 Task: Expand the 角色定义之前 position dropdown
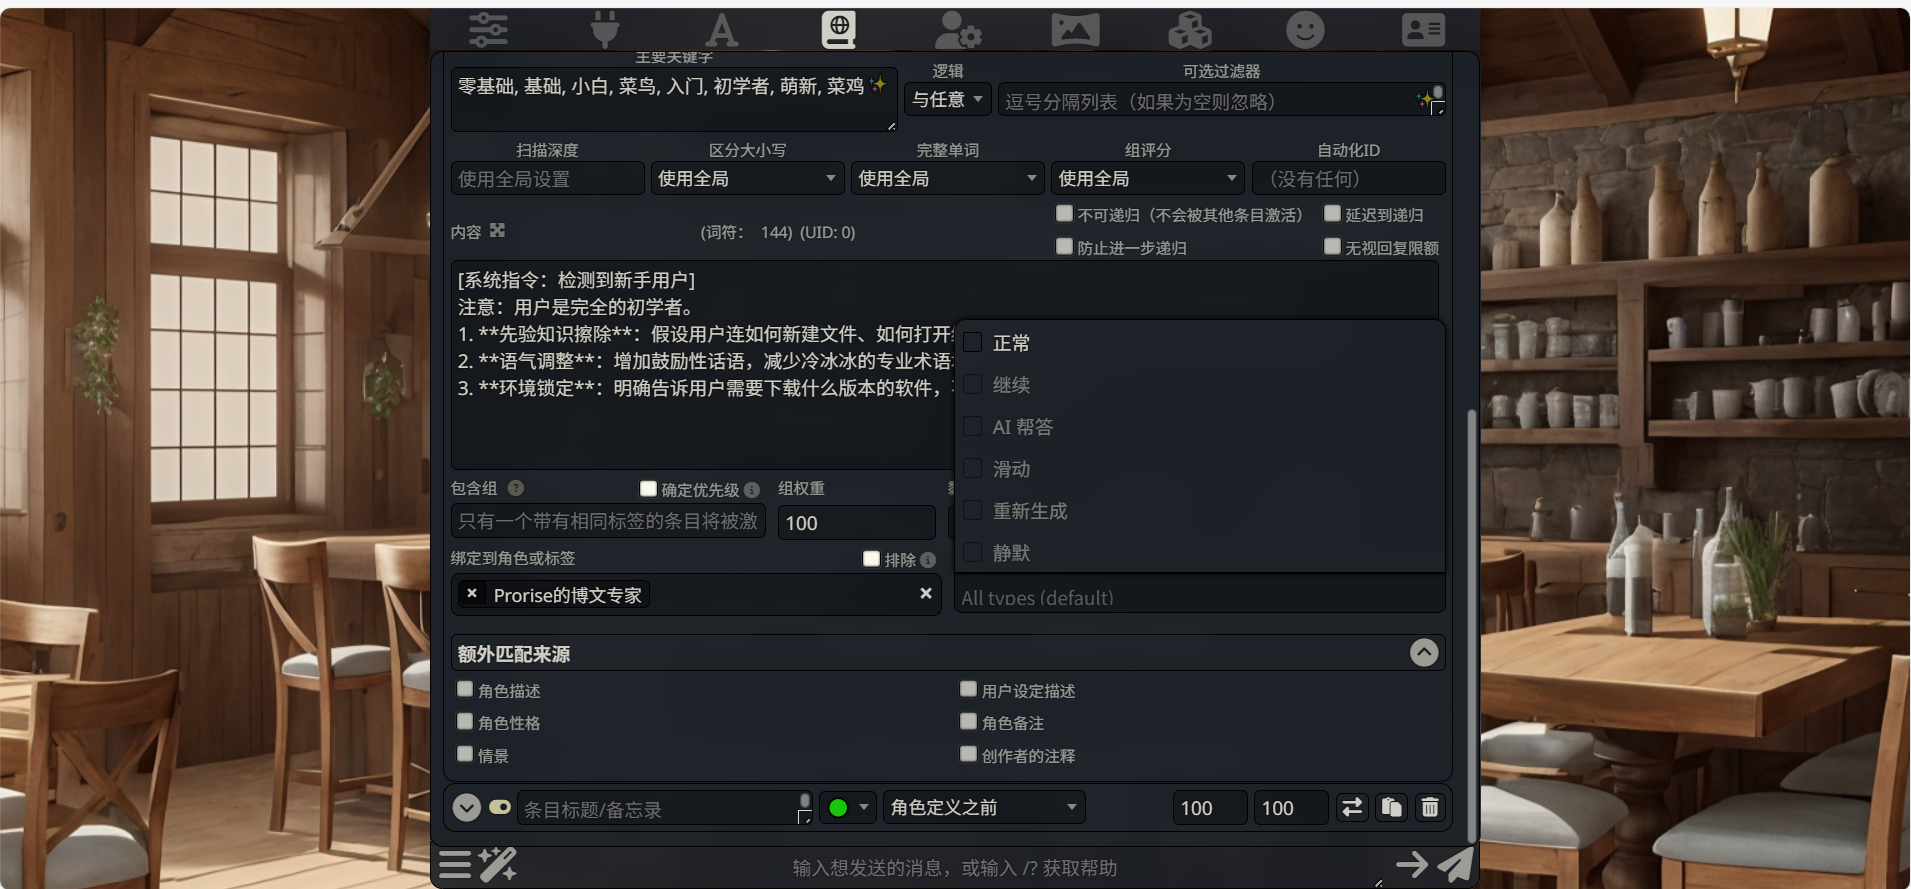pos(983,807)
